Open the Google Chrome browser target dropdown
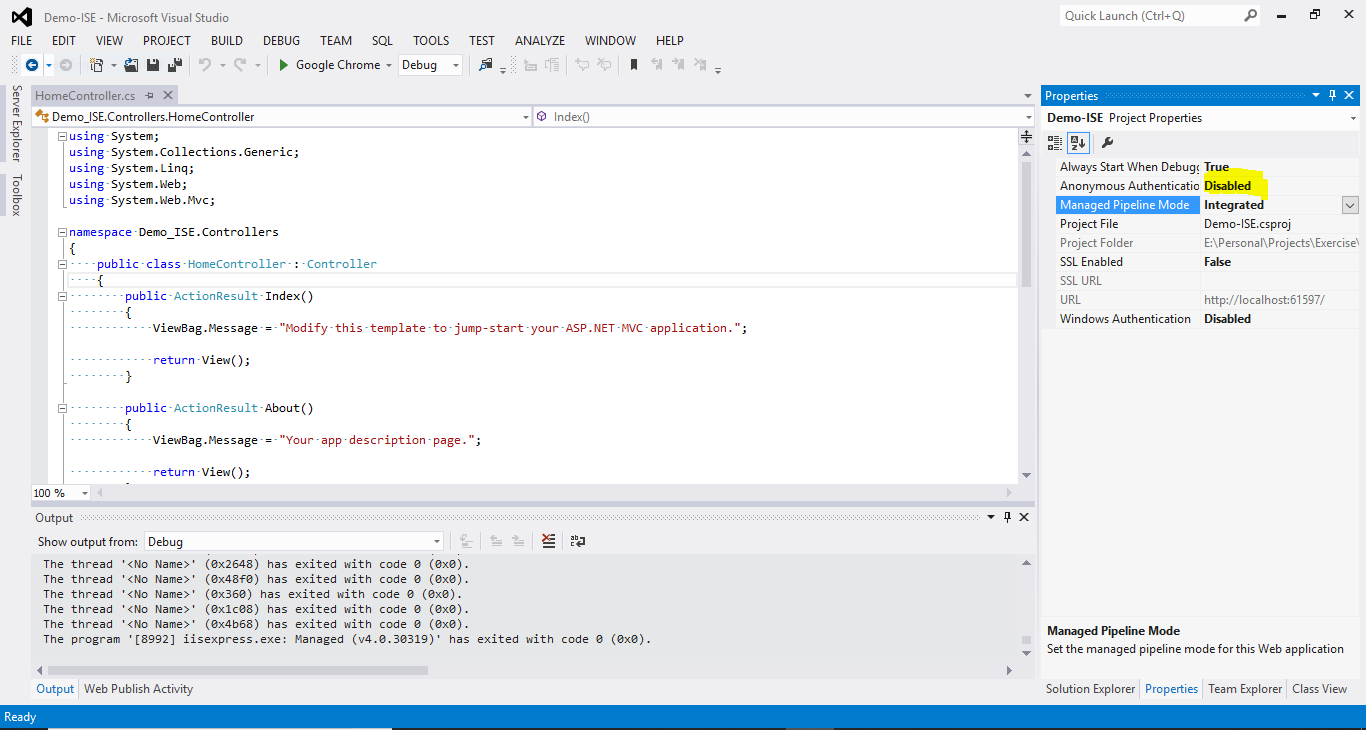Image resolution: width=1366 pixels, height=730 pixels. [388, 65]
